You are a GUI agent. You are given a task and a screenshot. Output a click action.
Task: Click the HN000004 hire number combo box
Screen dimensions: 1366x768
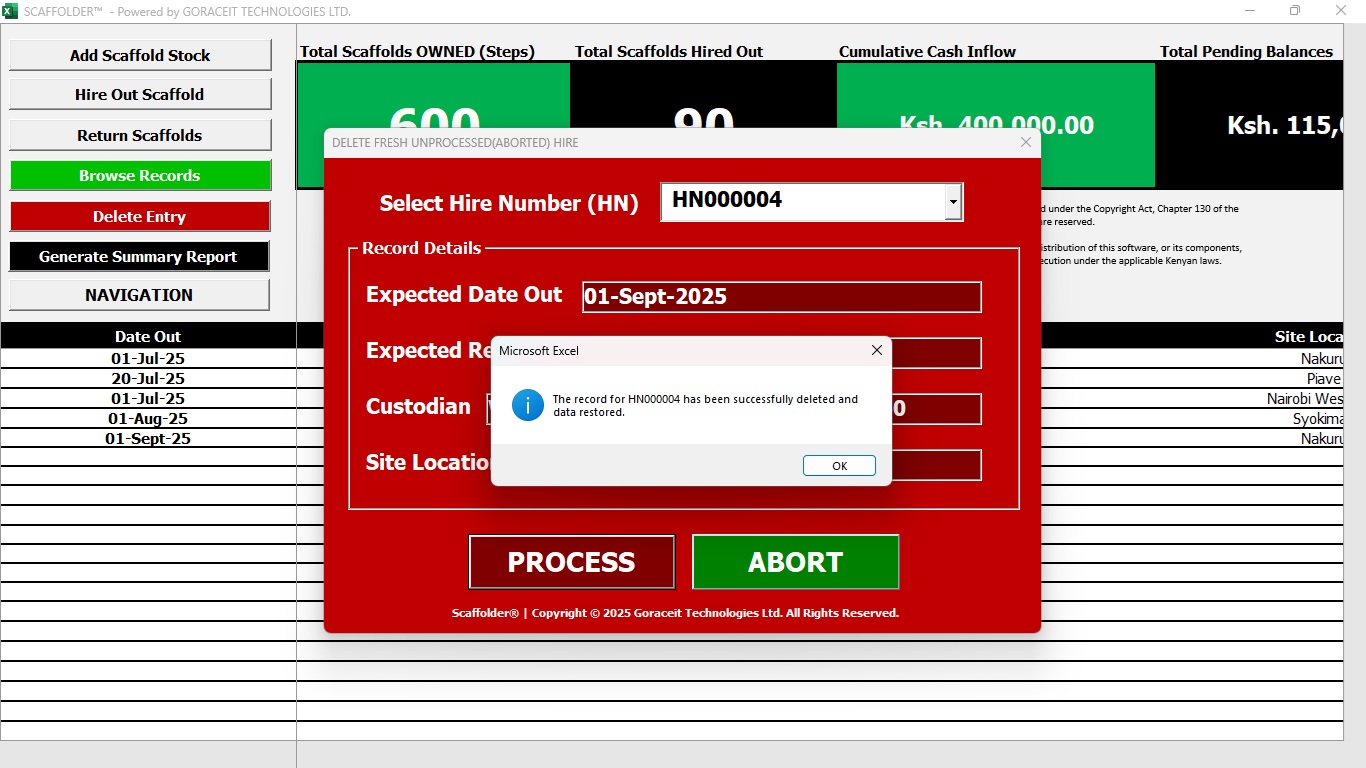[x=802, y=202]
